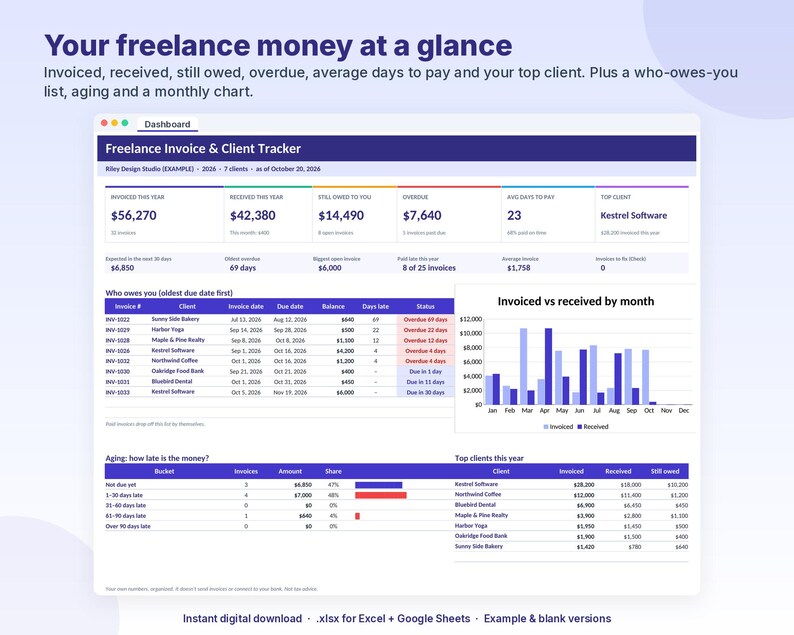Click Sunny Side Bakery in who owes list

click(175, 319)
